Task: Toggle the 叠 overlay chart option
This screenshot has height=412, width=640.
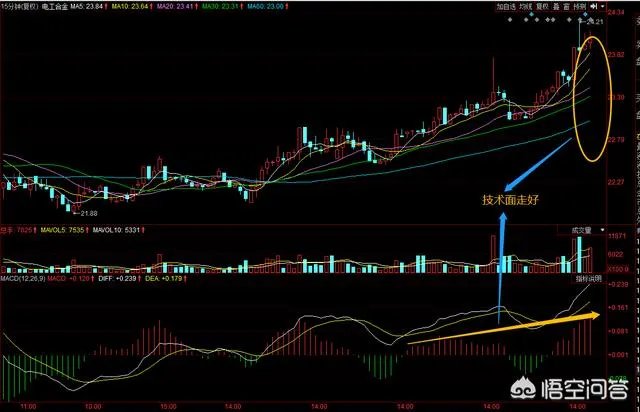Action: tap(556, 7)
